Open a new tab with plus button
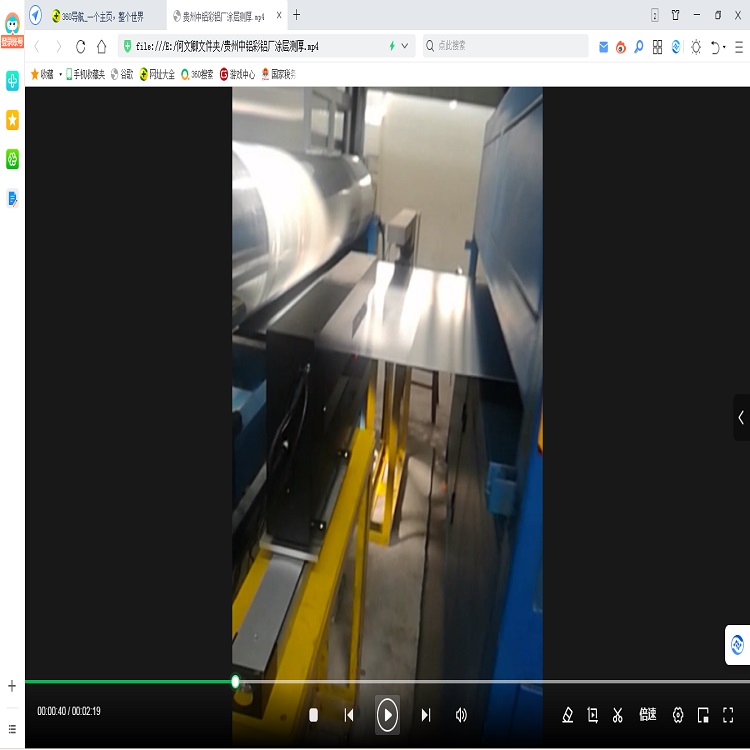The width and height of the screenshot is (750, 750). point(297,15)
